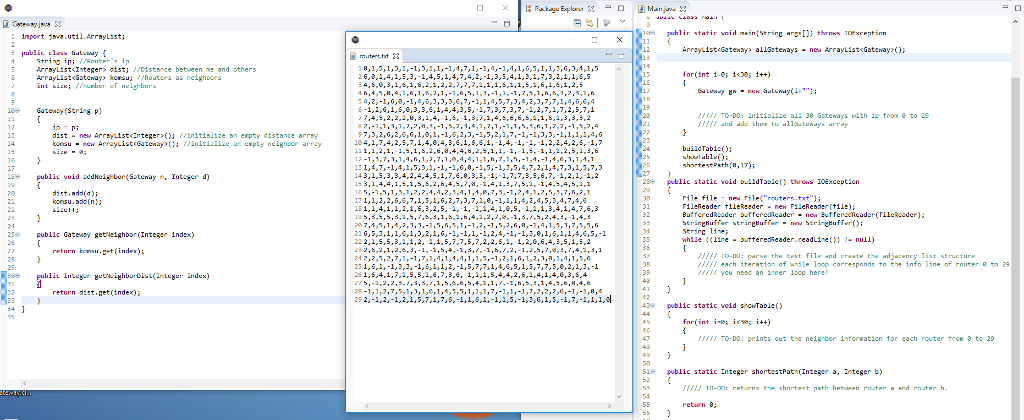Click the Gateway.java scroll left arrow
The height and width of the screenshot is (420, 1024).
[x=25, y=383]
